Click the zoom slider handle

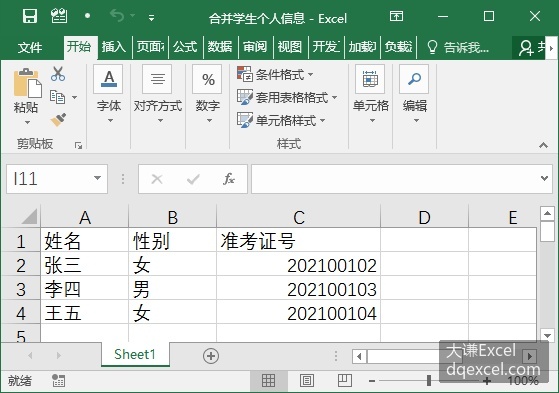point(429,381)
